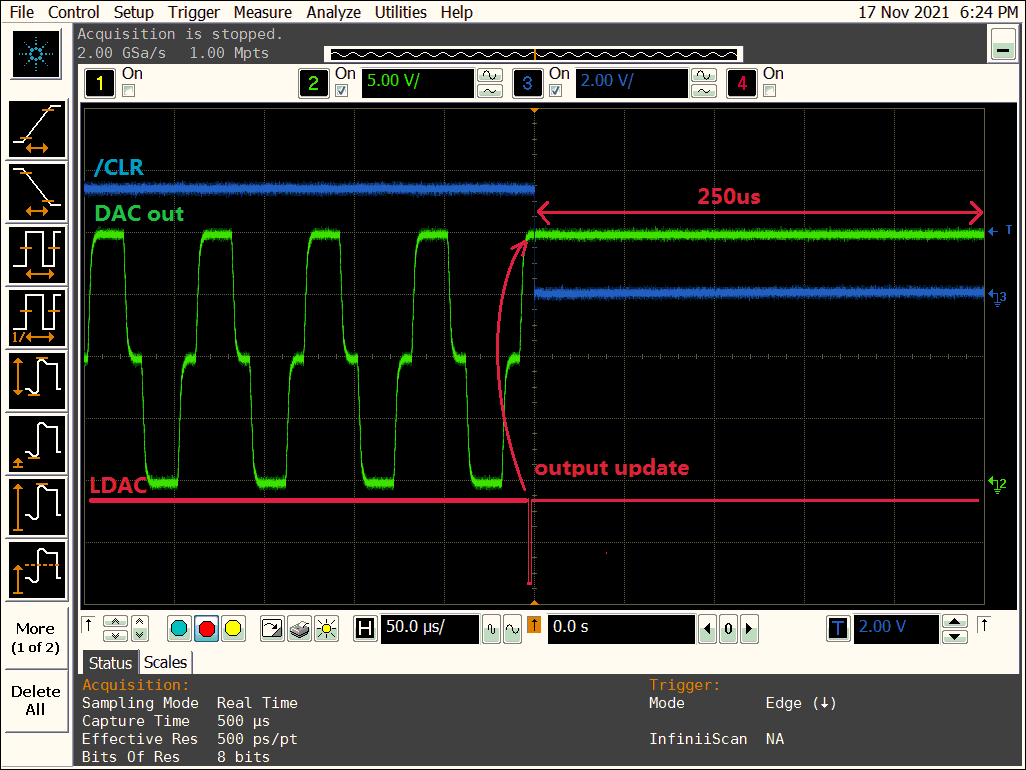The image size is (1026, 770).
Task: Select the peak-to-peak voltage measurement icon
Action: [x=37, y=381]
